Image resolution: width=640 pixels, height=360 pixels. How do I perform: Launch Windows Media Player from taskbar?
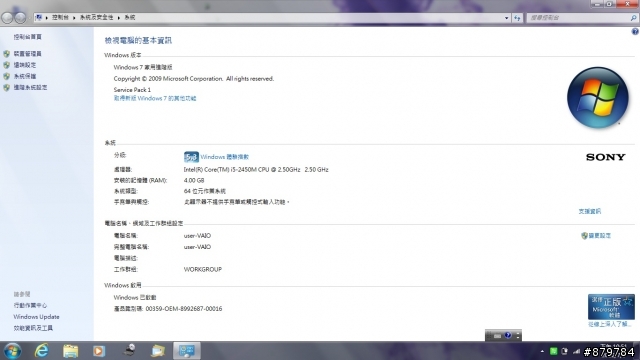tap(99, 351)
